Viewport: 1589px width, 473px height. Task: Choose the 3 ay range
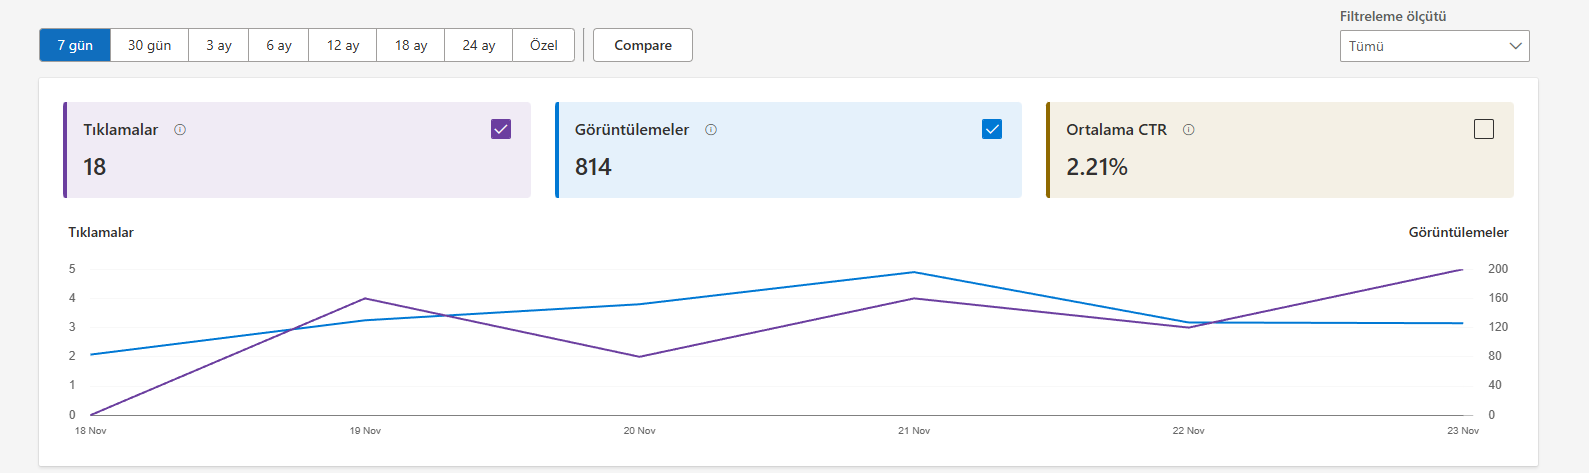[x=219, y=45]
